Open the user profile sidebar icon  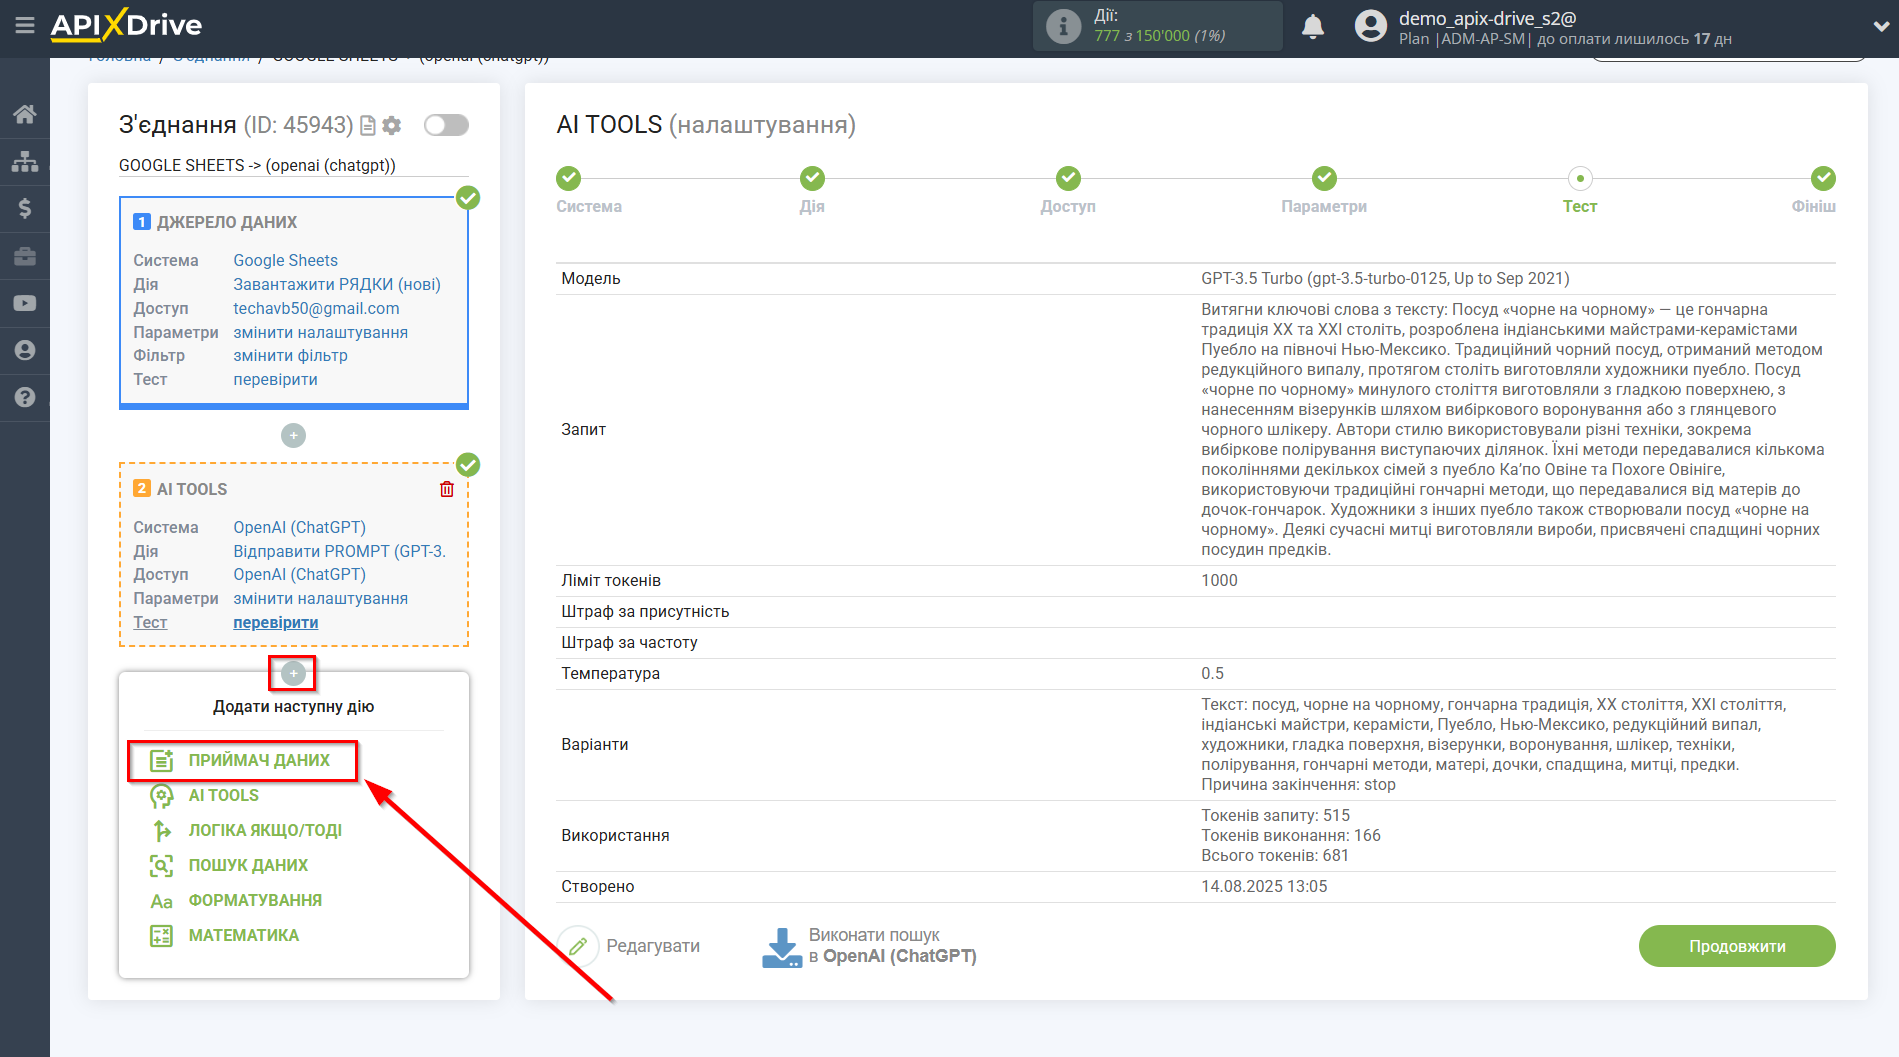(x=25, y=350)
